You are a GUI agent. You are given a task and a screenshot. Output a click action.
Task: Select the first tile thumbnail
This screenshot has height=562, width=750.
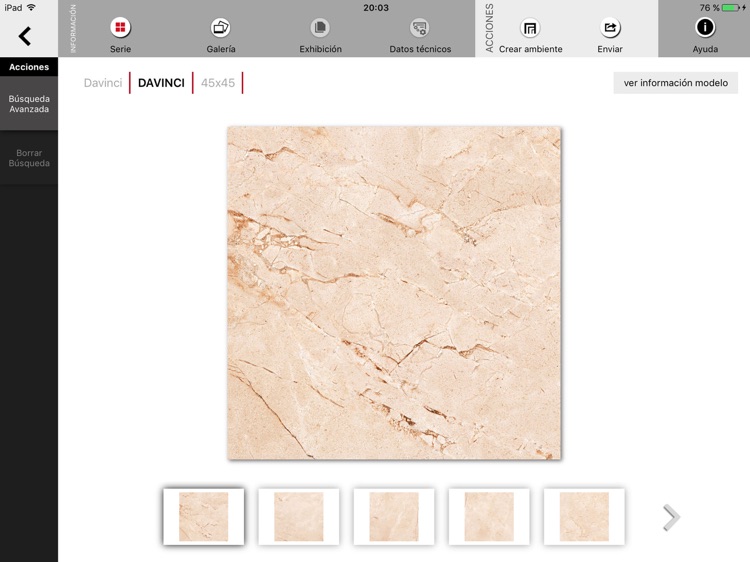[204, 517]
